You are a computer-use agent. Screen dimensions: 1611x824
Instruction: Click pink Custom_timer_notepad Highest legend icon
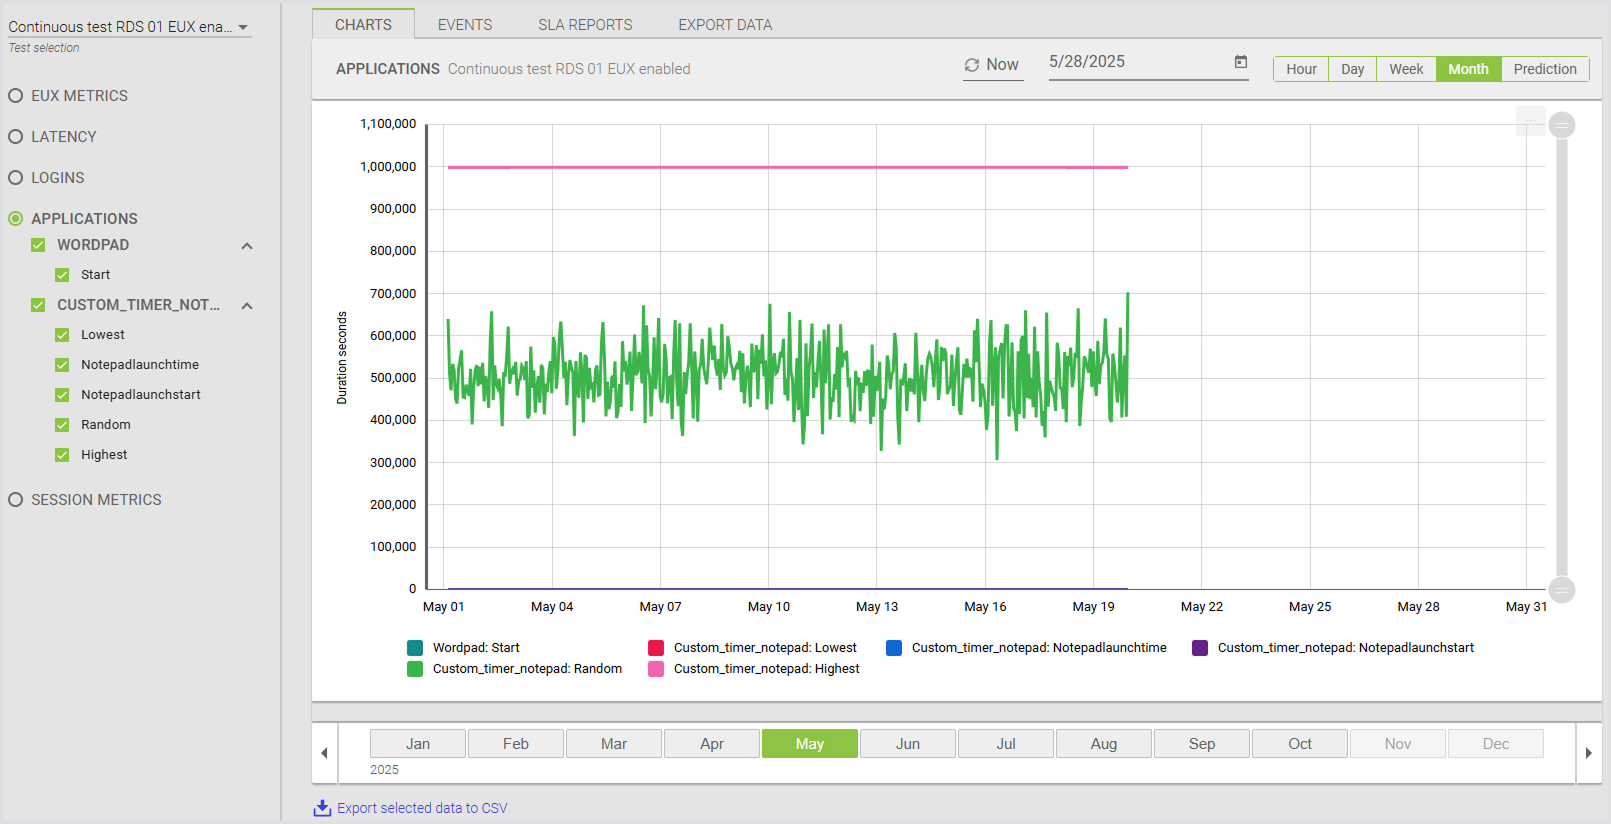(x=656, y=669)
